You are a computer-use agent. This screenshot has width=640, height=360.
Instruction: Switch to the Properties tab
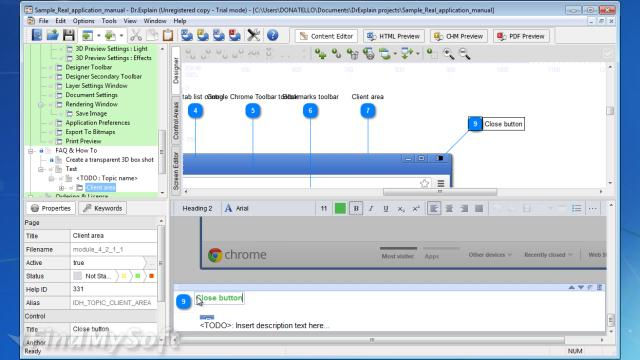51,208
